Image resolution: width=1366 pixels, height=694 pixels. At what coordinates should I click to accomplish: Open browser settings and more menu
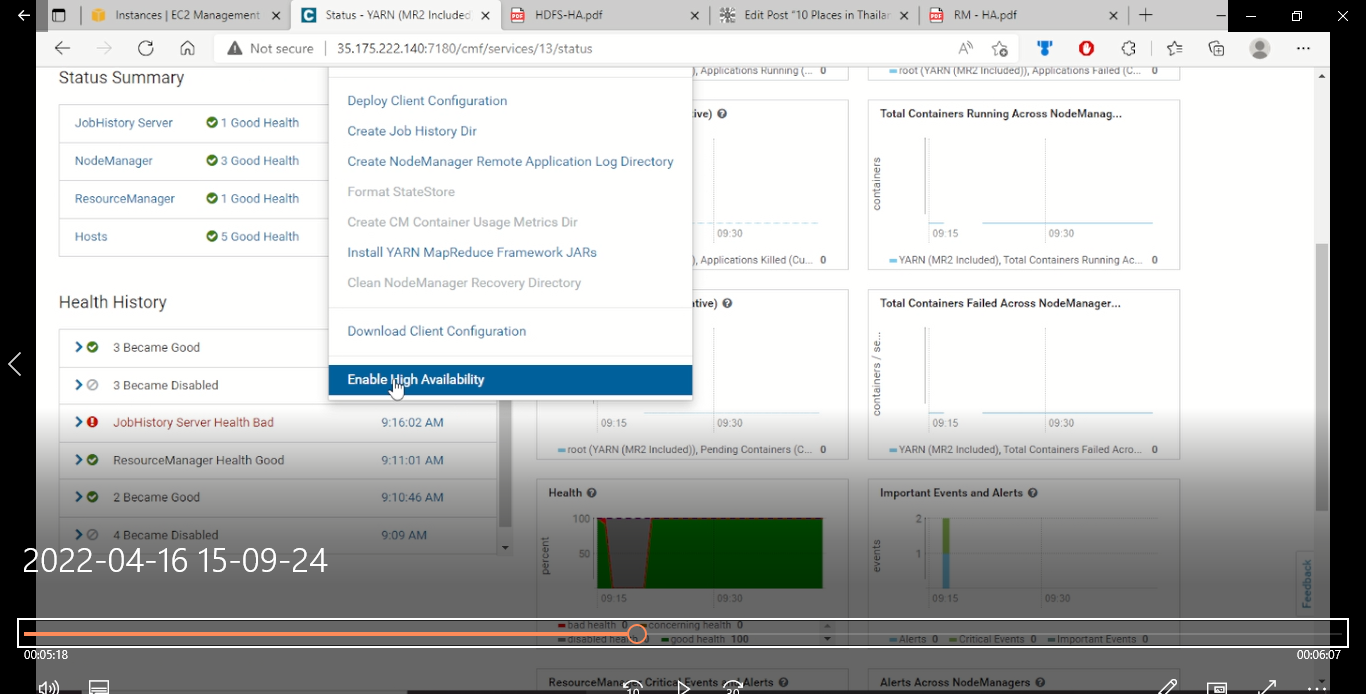(1303, 48)
